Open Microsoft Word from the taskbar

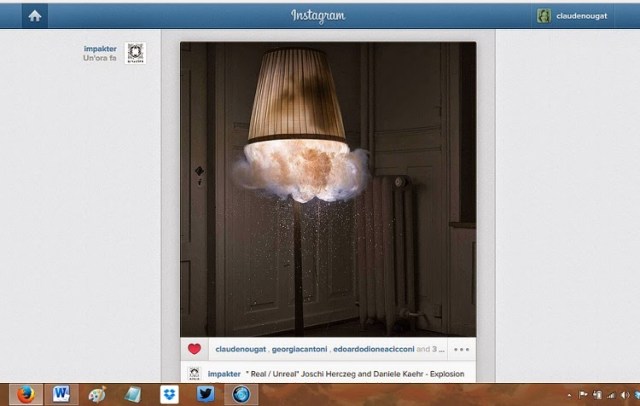60,394
